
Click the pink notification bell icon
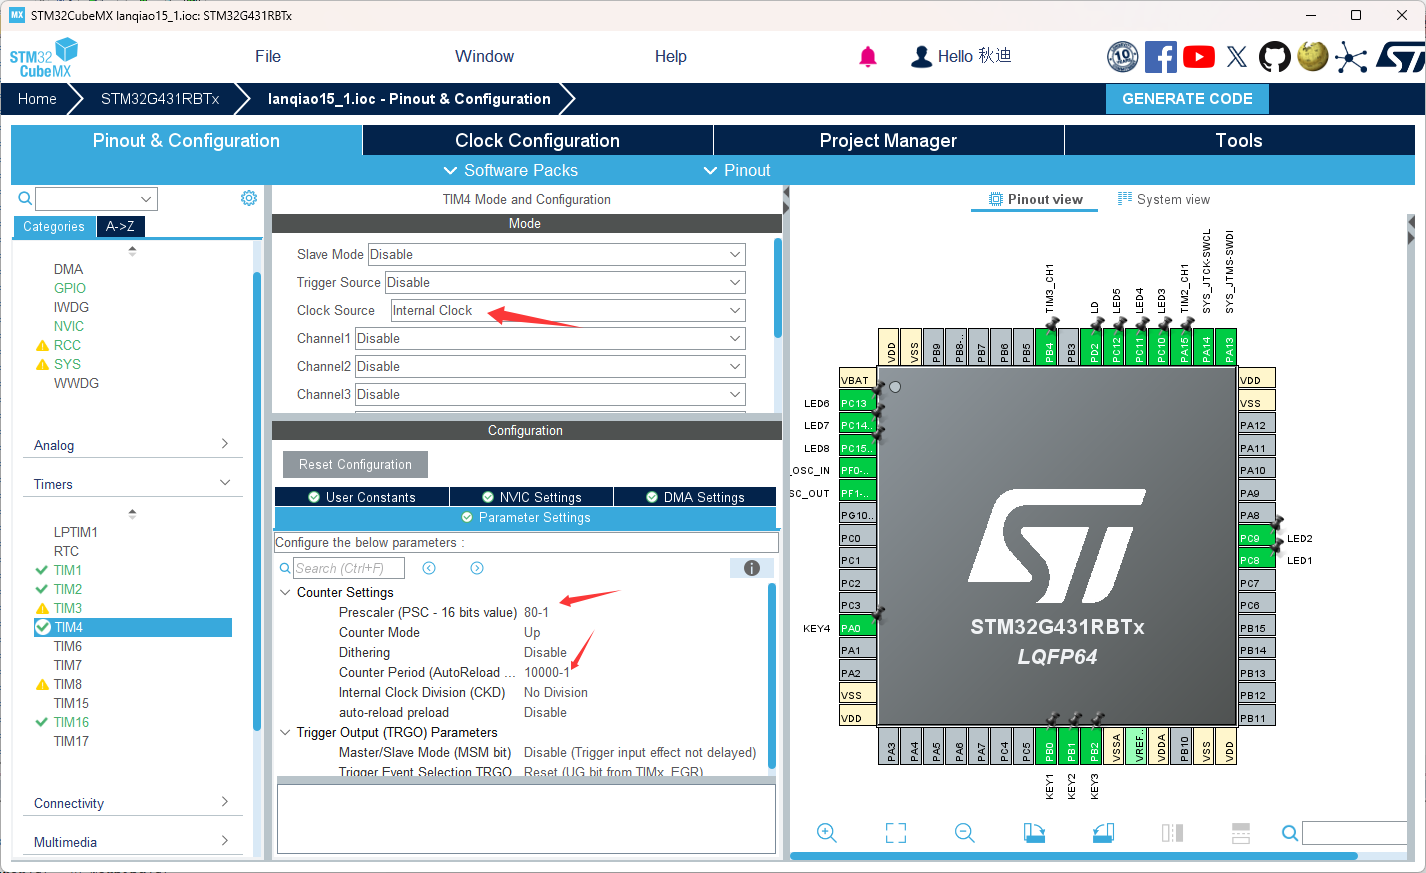[867, 57]
